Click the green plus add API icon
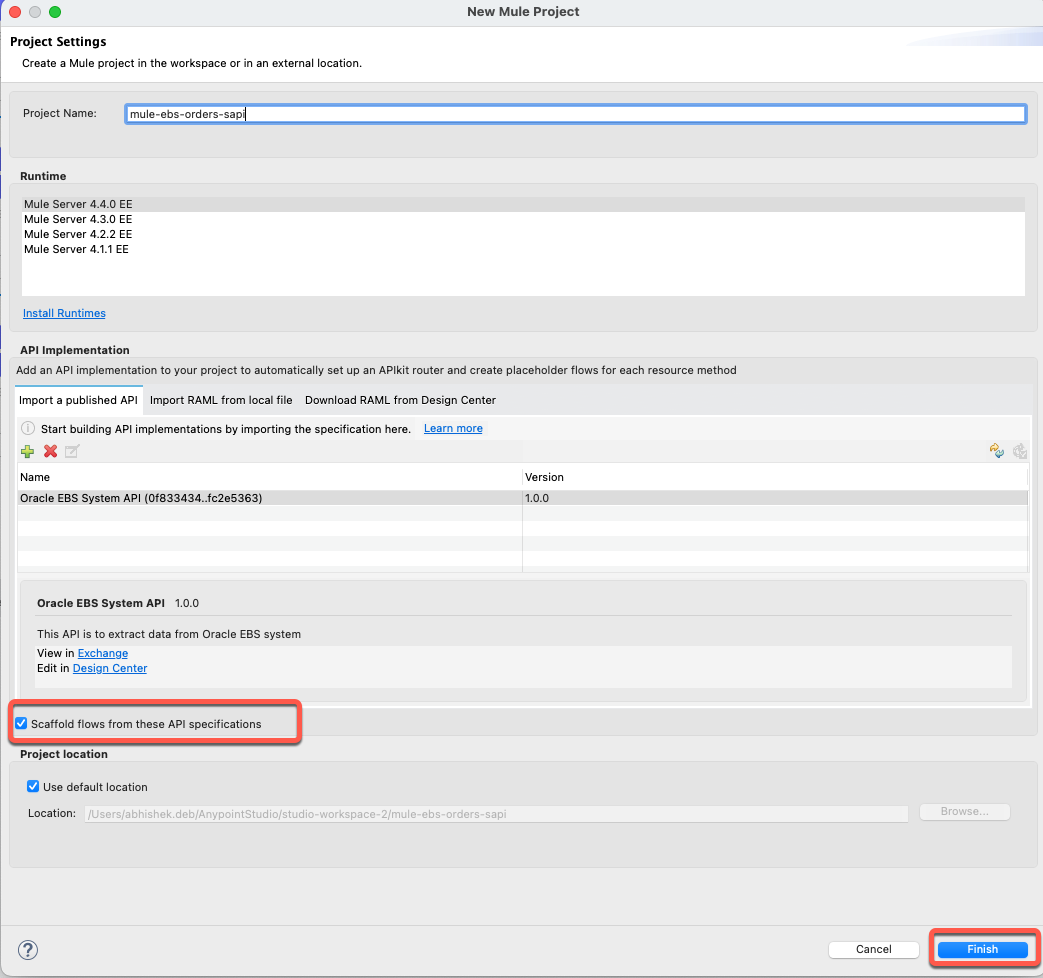This screenshot has height=978, width=1043. click(x=27, y=452)
